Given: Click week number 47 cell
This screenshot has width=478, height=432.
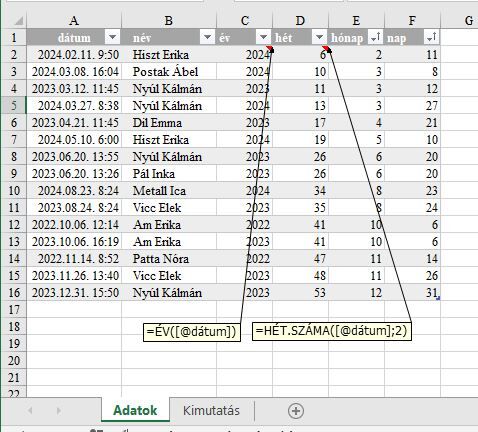Looking at the screenshot, I should point(300,258).
